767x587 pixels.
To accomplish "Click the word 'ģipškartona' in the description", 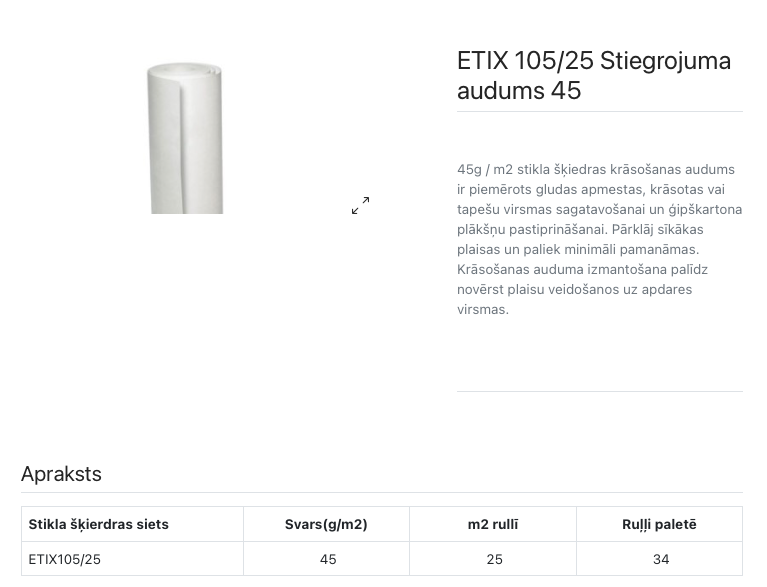I will coord(704,210).
